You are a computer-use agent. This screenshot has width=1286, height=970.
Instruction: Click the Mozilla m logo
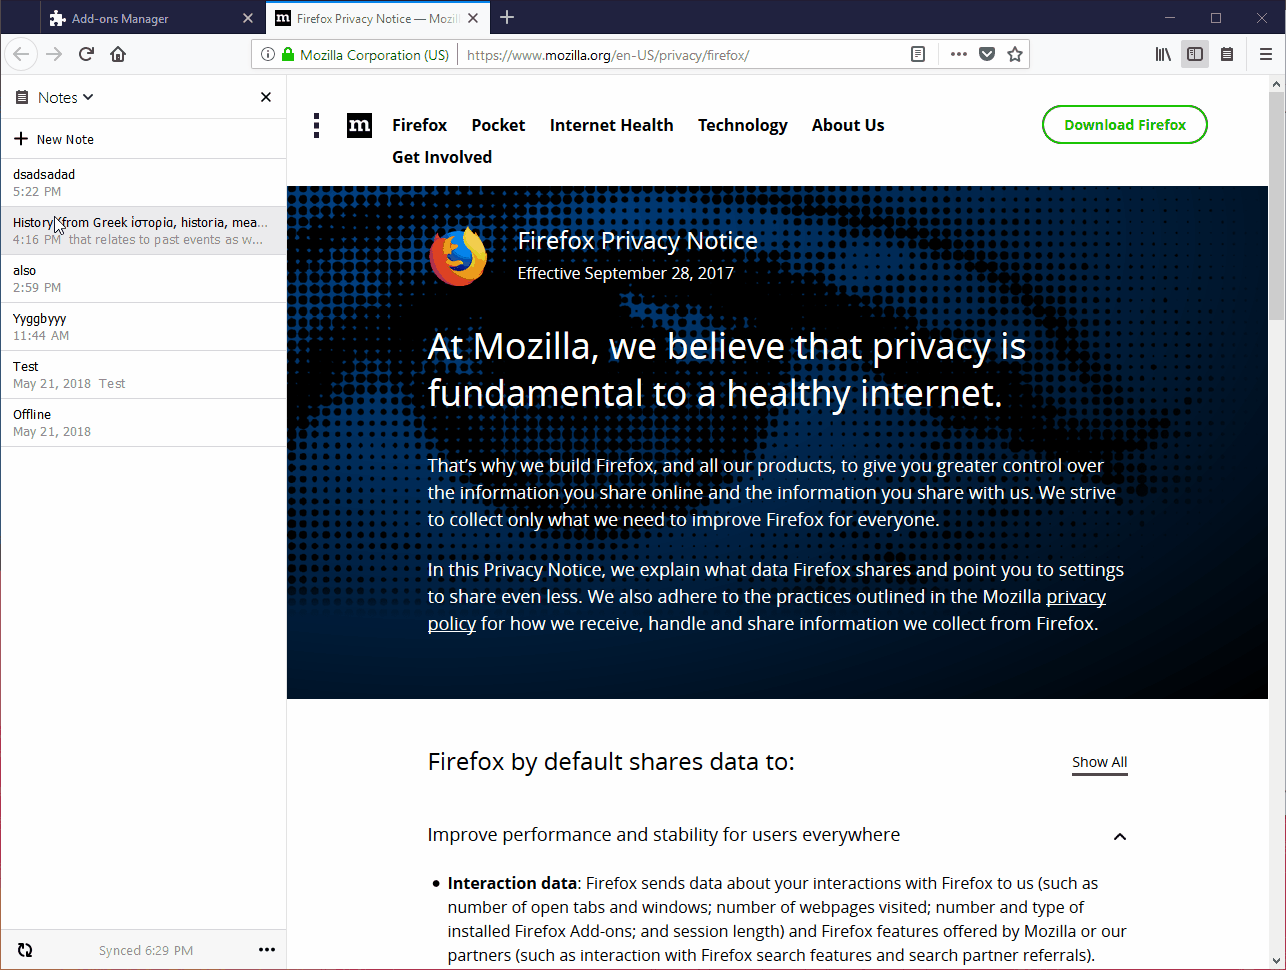(x=359, y=125)
